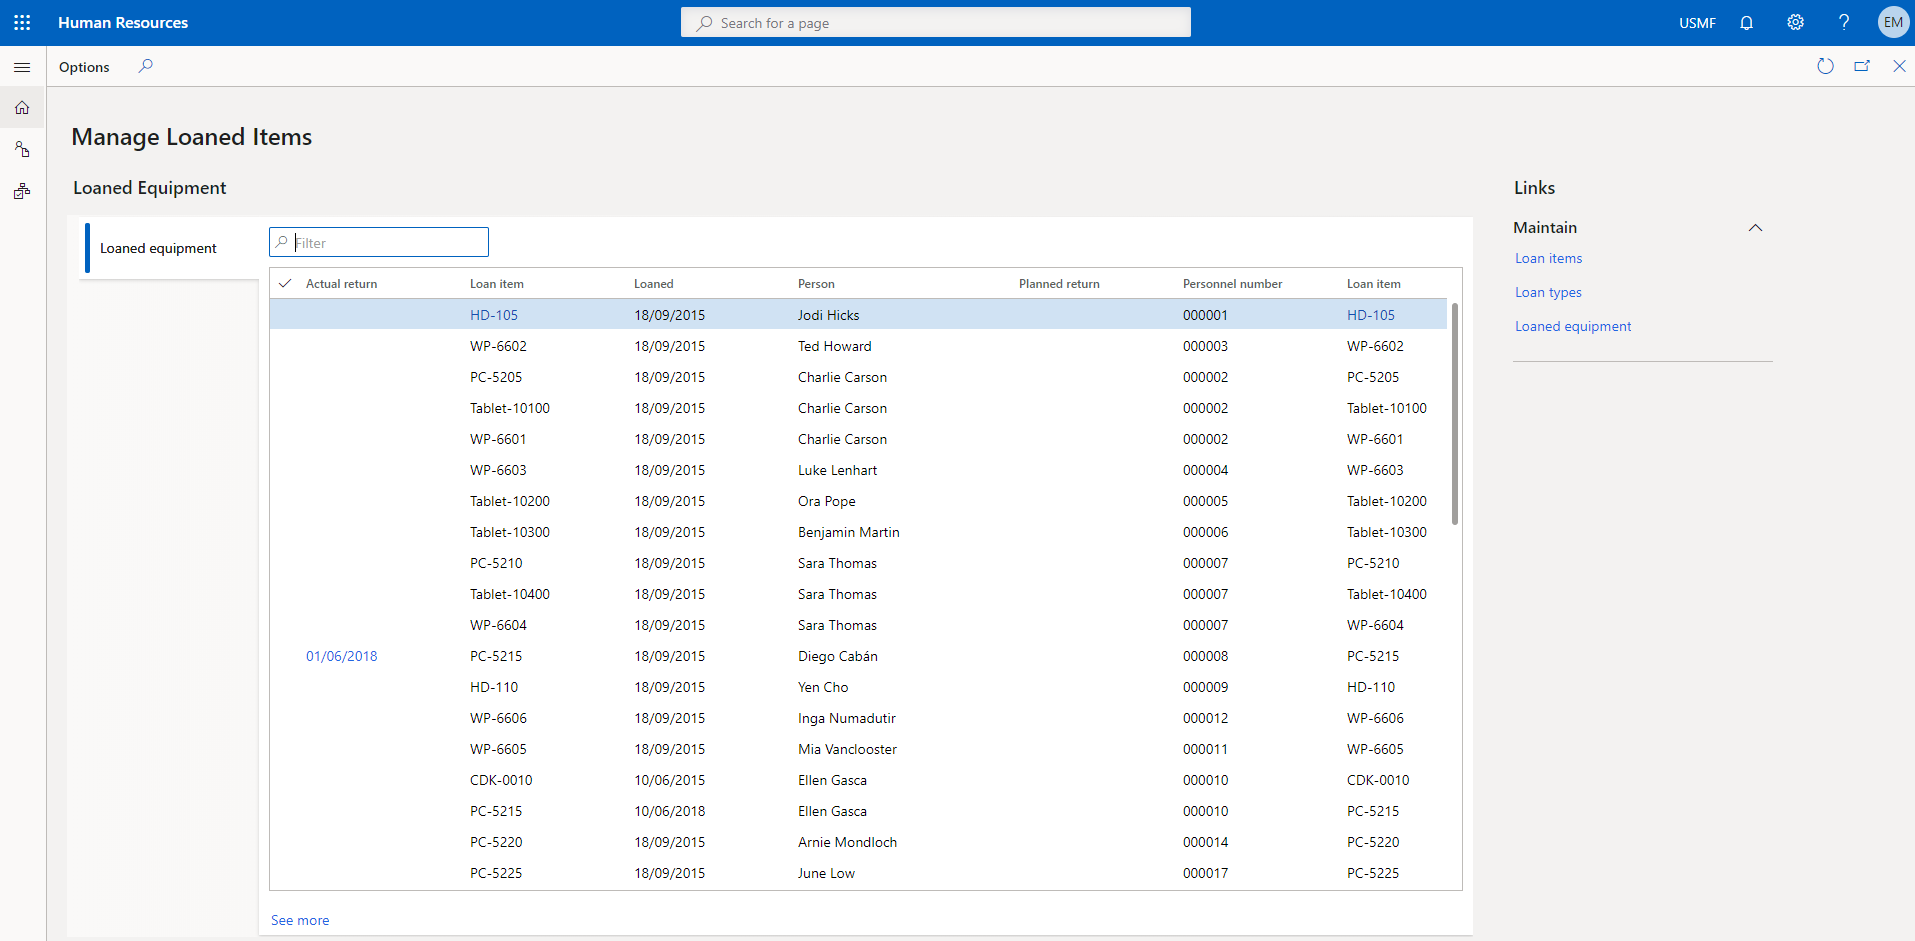
Task: Open the EM user account menu
Action: click(x=1894, y=22)
